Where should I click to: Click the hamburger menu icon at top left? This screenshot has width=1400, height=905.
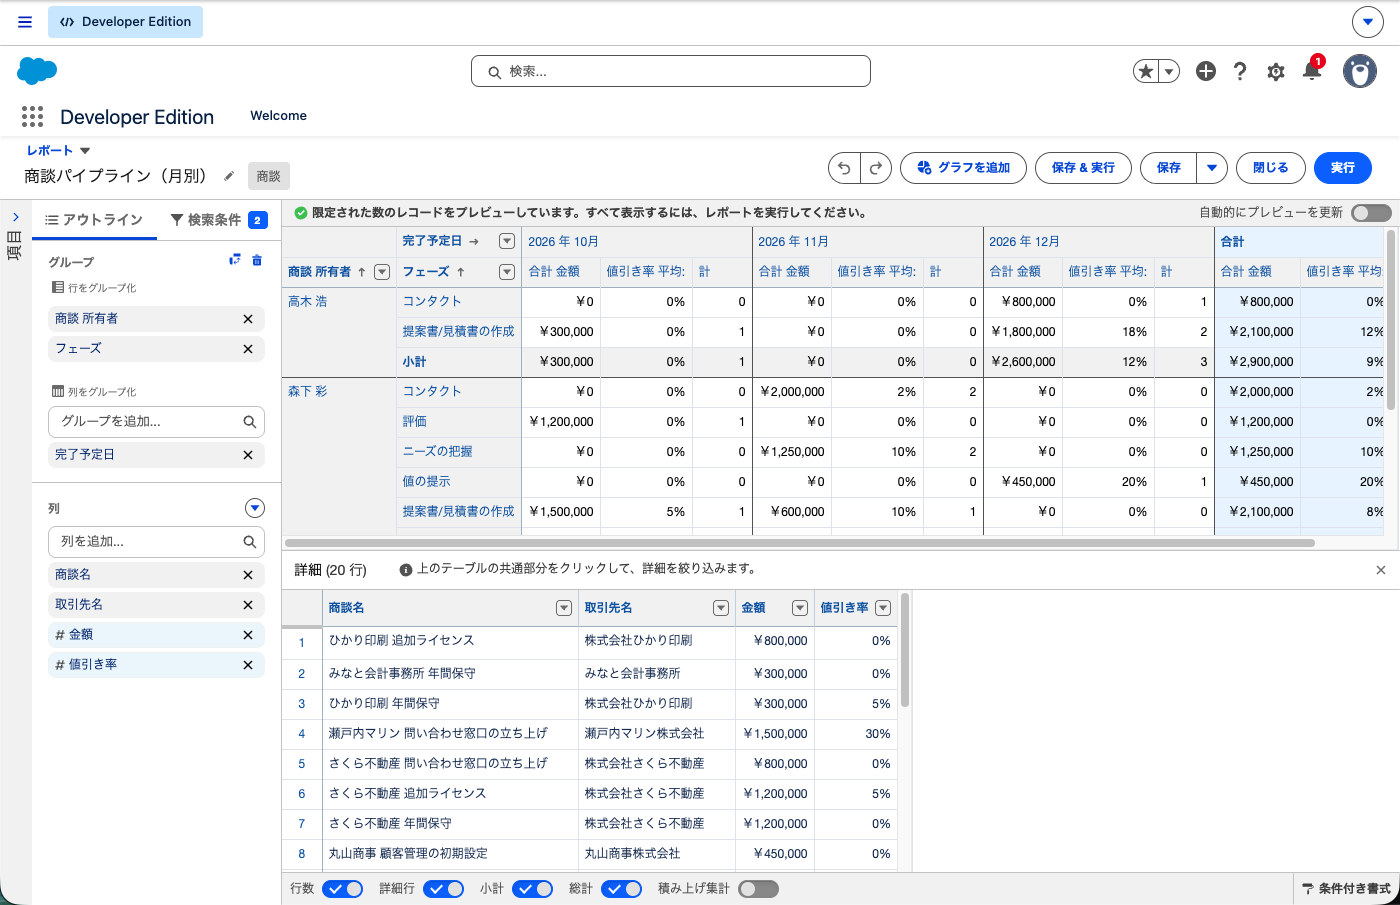(25, 22)
